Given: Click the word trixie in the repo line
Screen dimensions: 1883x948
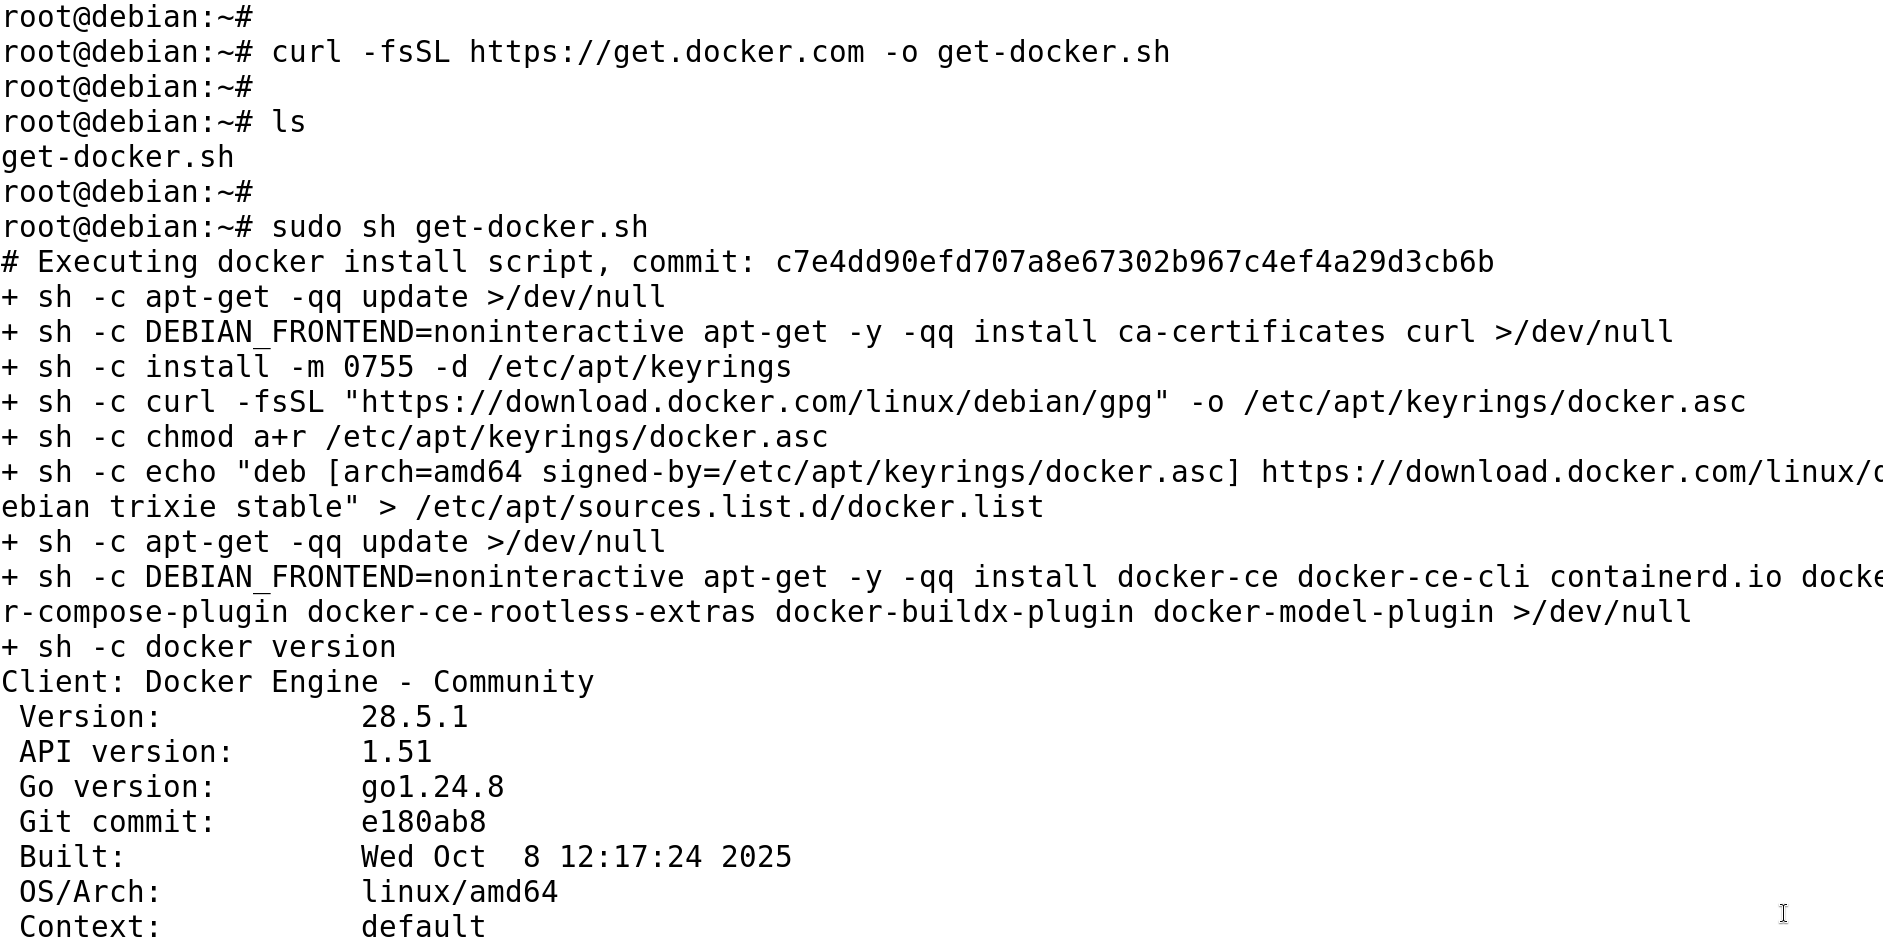Looking at the screenshot, I should (x=162, y=507).
